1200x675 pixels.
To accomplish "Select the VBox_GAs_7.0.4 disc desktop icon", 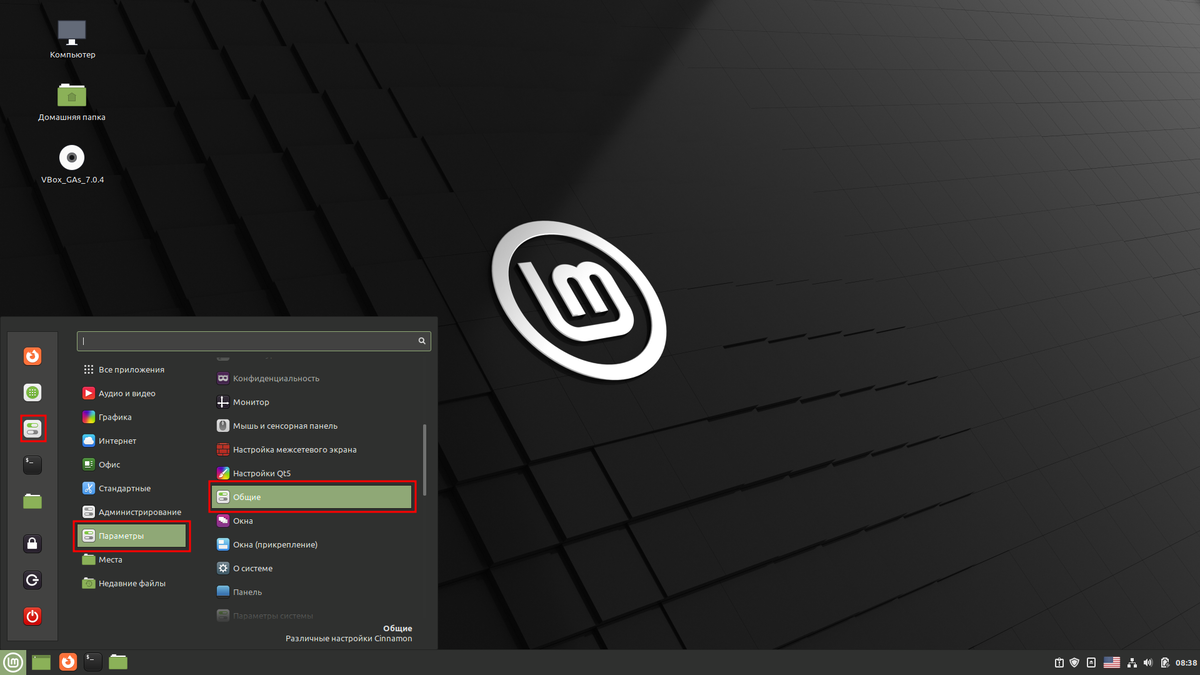I will click(72, 164).
